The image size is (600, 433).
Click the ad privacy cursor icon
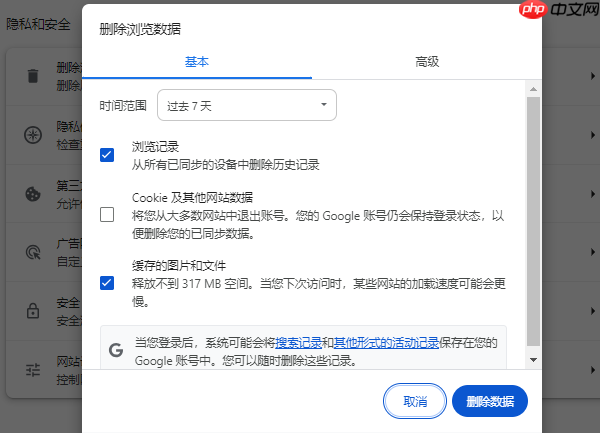pyautogui.click(x=33, y=253)
